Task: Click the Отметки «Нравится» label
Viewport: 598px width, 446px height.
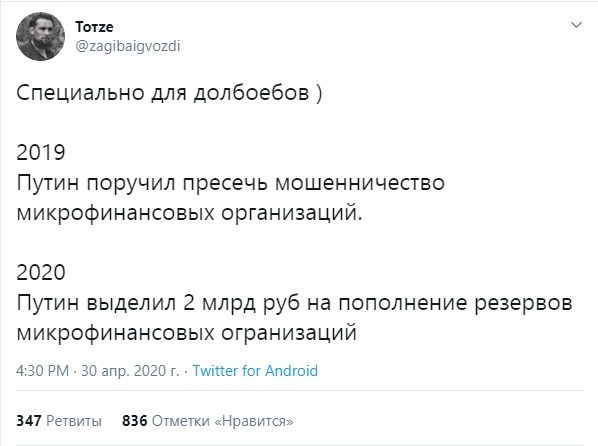Action: 223,421
